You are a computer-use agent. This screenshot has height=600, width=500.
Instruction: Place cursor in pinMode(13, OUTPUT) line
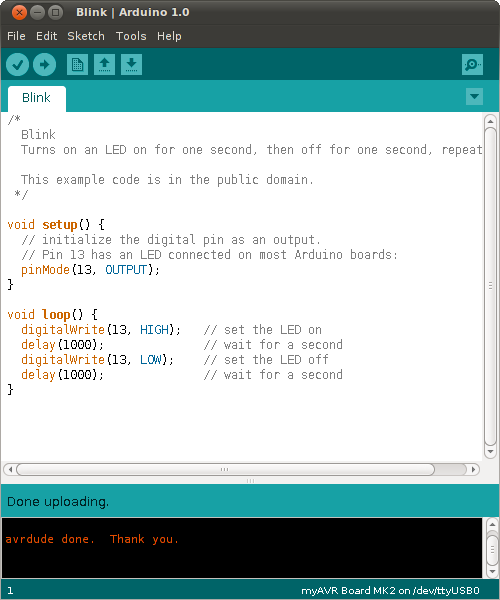[x=90, y=270]
